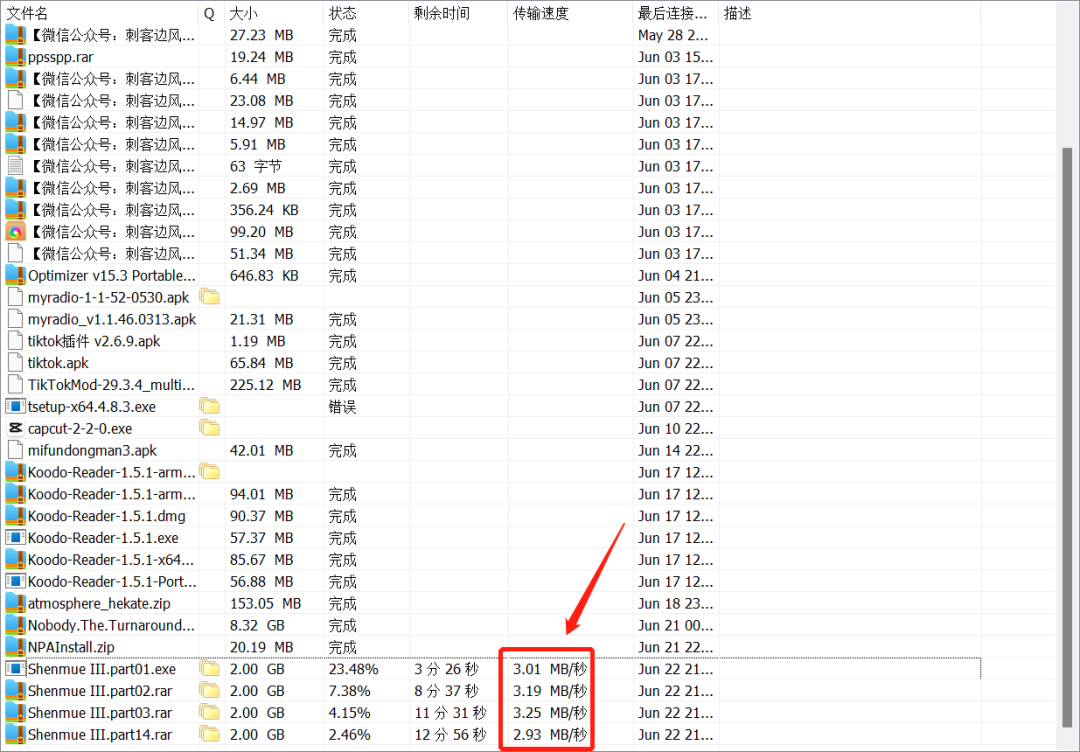The image size is (1080, 752).
Task: Click the Koodo-Reader-1.5.1.exe program icon
Action: [x=15, y=538]
